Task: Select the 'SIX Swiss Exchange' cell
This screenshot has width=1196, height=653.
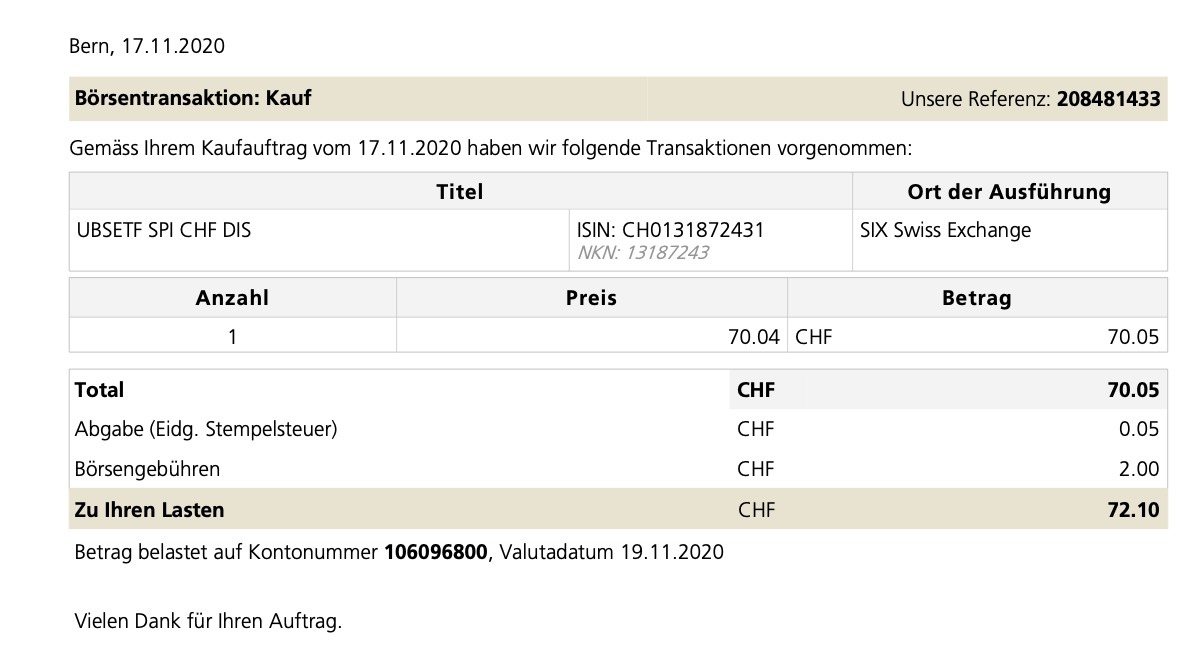Action: 945,230
